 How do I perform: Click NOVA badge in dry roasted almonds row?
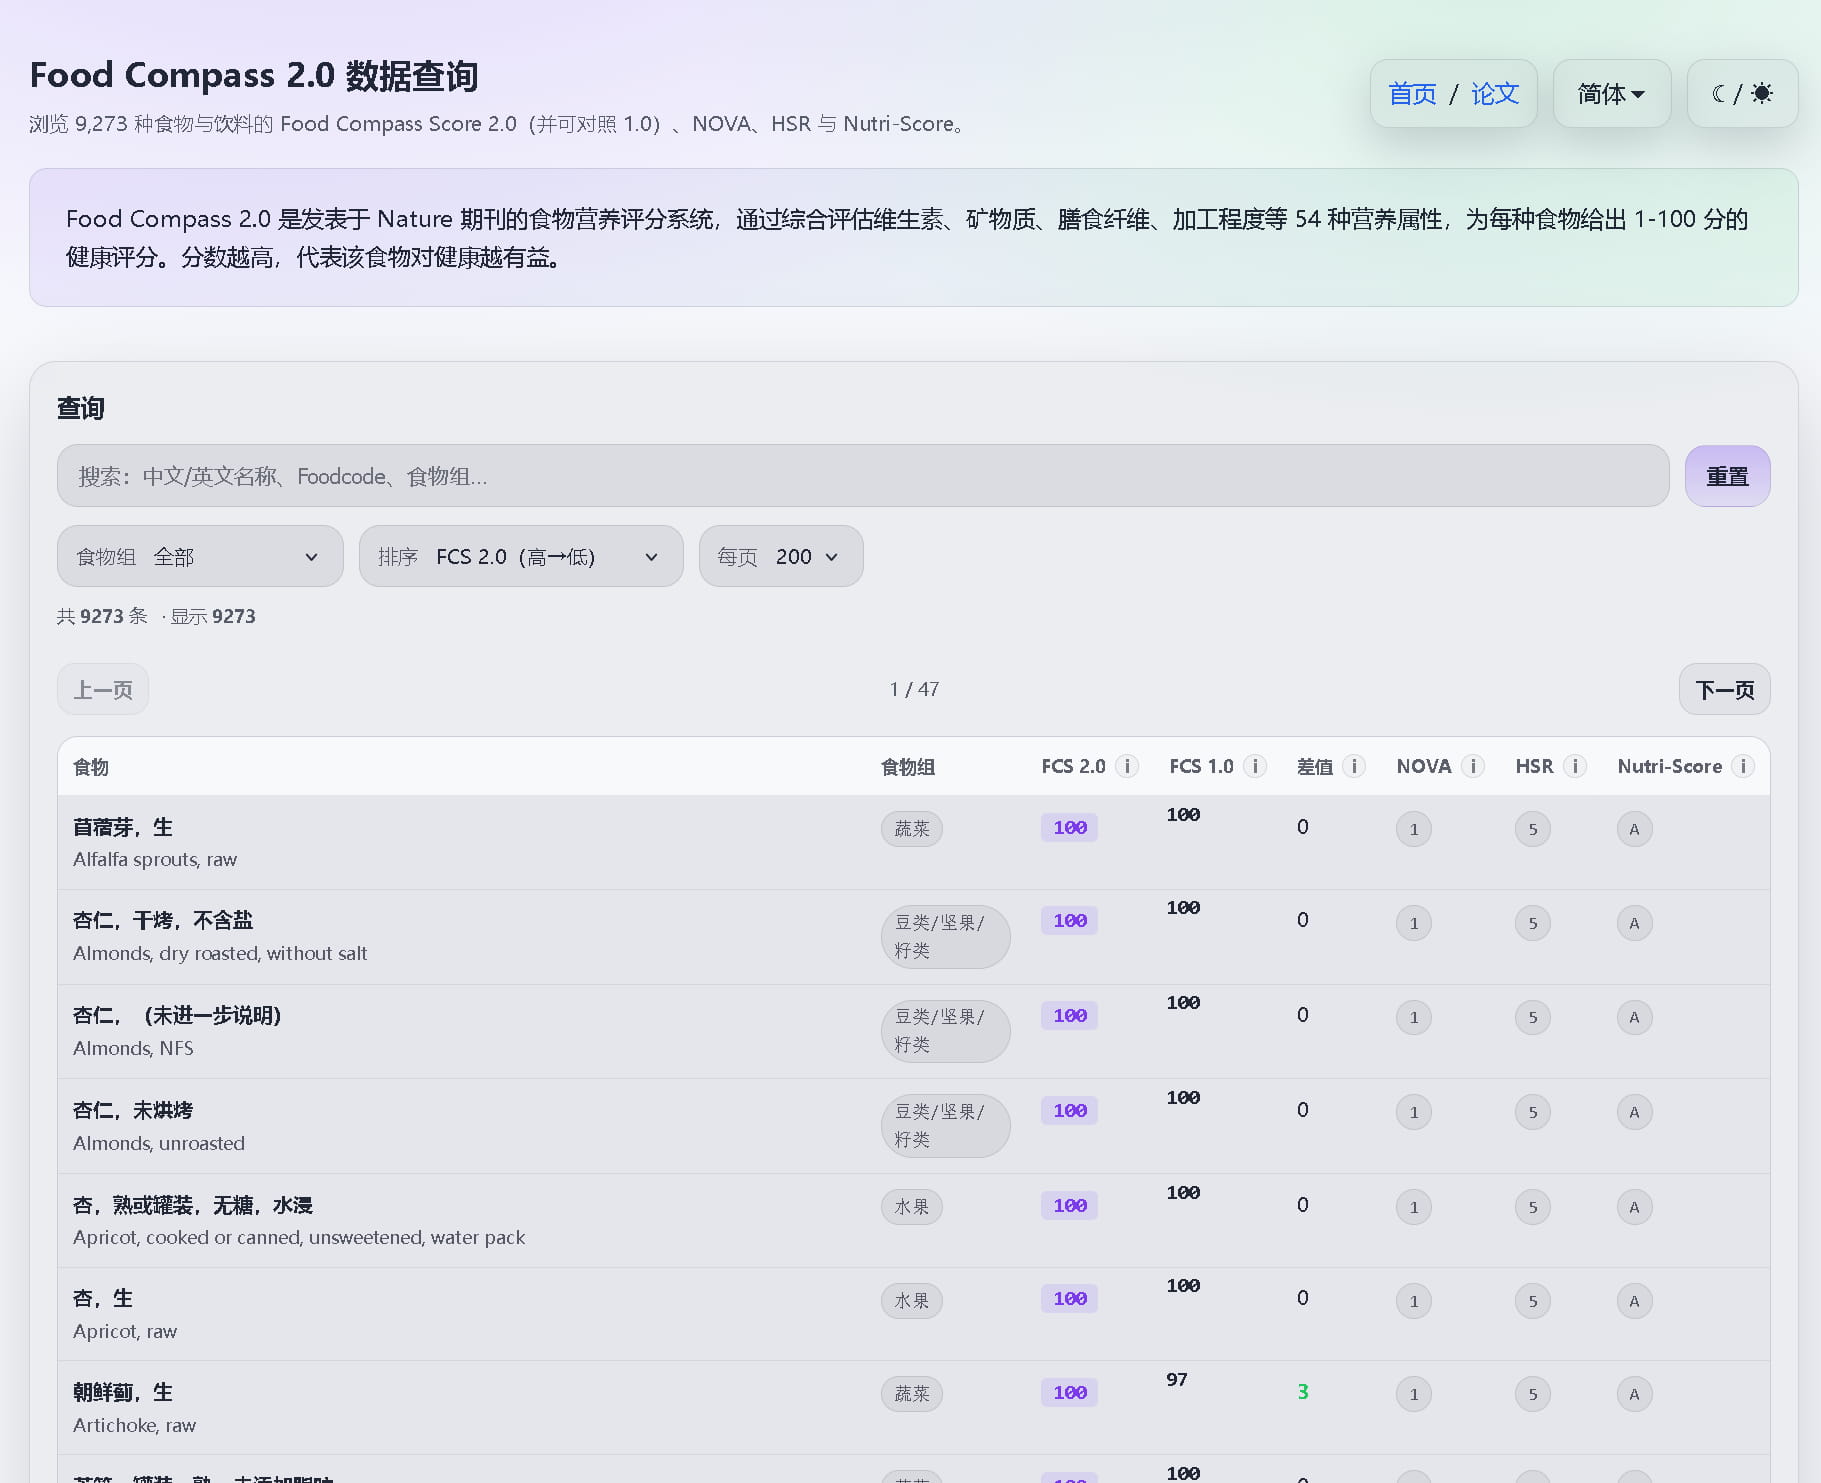click(1414, 923)
